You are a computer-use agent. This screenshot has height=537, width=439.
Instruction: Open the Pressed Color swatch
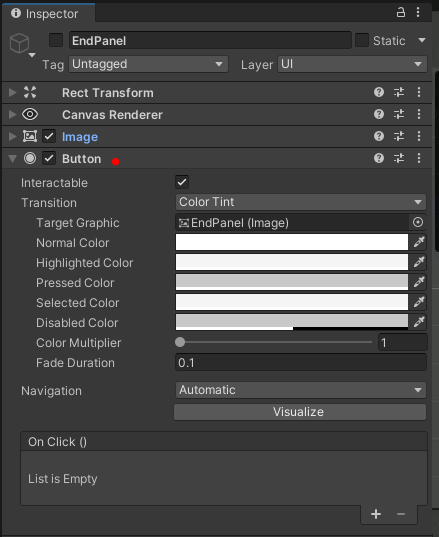pyautogui.click(x=292, y=282)
